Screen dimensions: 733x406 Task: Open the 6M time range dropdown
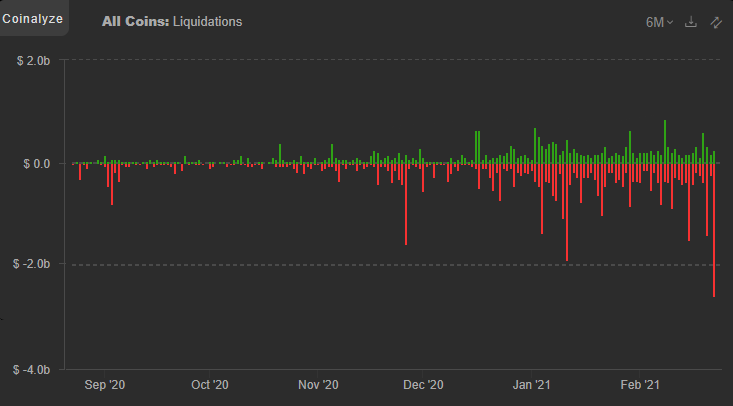point(659,22)
